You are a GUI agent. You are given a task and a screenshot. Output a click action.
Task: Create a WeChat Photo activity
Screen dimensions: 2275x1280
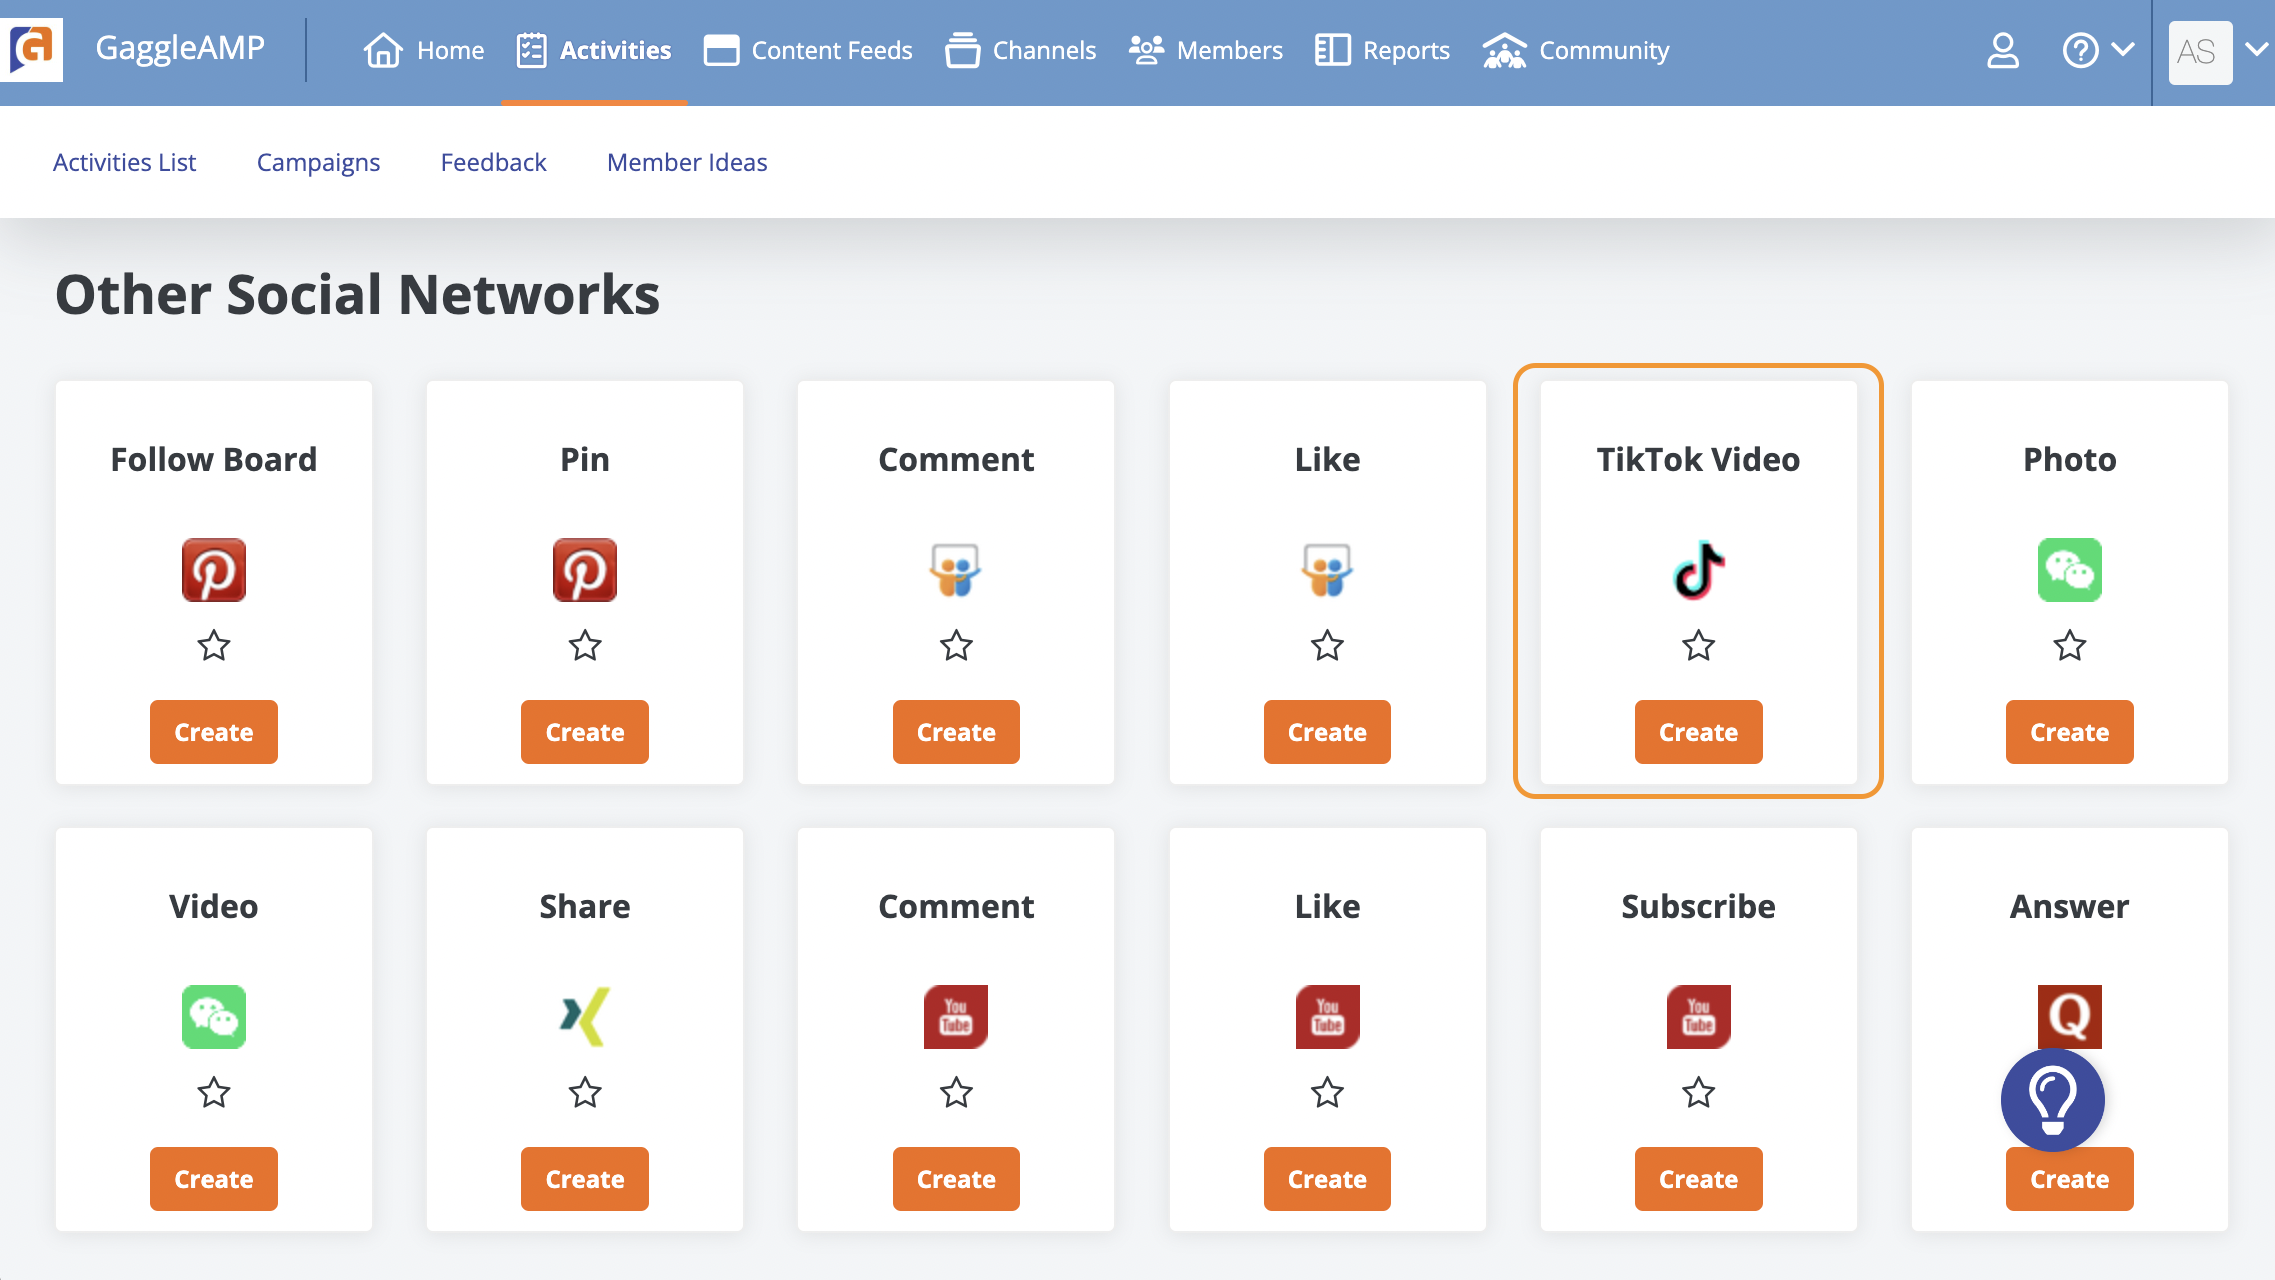coord(2070,732)
